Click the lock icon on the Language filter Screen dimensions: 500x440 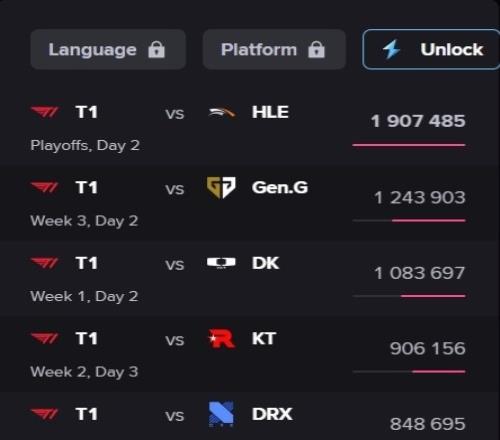point(156,50)
